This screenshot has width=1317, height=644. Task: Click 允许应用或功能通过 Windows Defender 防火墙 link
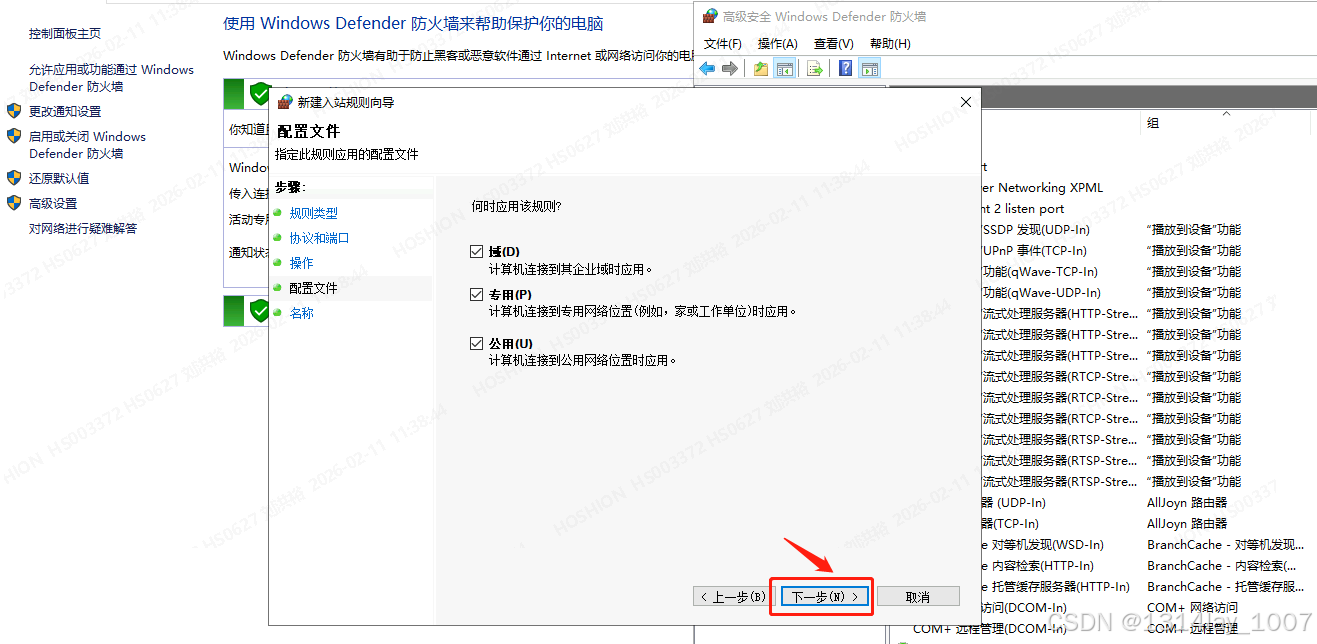point(111,78)
